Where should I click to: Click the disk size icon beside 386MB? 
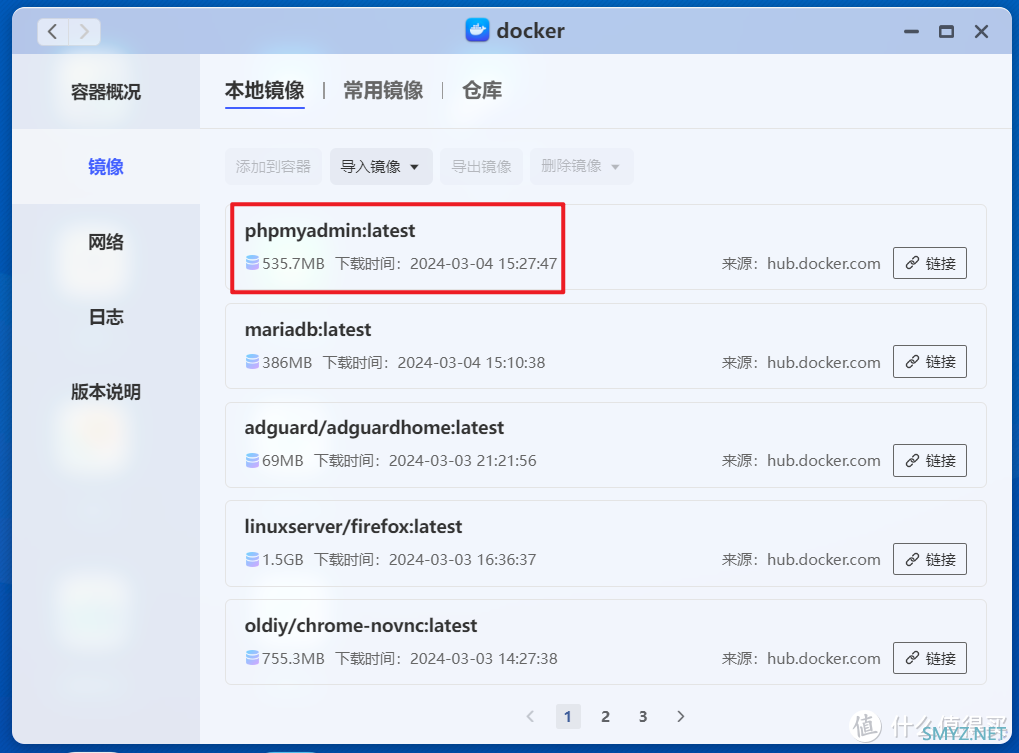click(x=252, y=362)
